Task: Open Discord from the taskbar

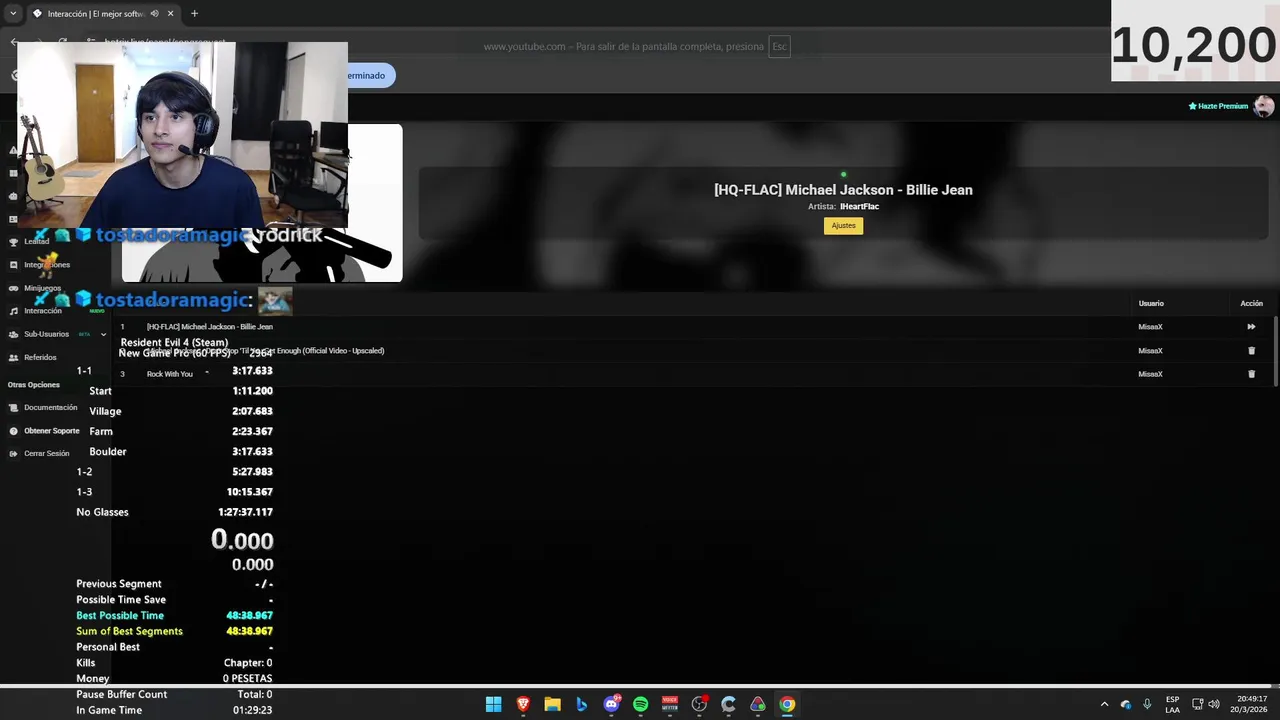Action: [x=611, y=704]
